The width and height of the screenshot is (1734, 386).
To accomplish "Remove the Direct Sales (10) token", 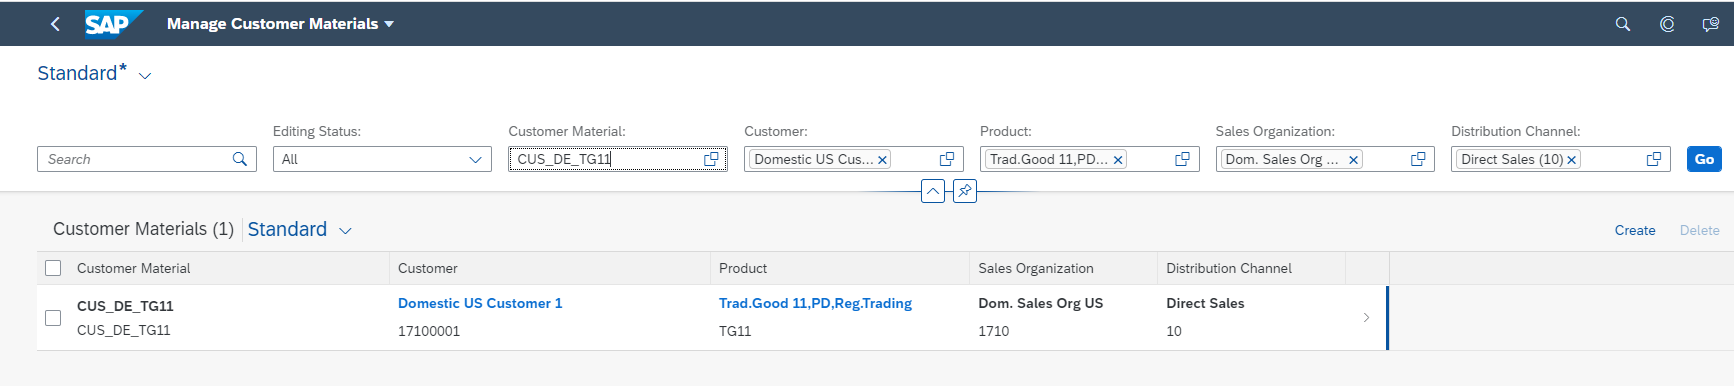I will [x=1571, y=160].
